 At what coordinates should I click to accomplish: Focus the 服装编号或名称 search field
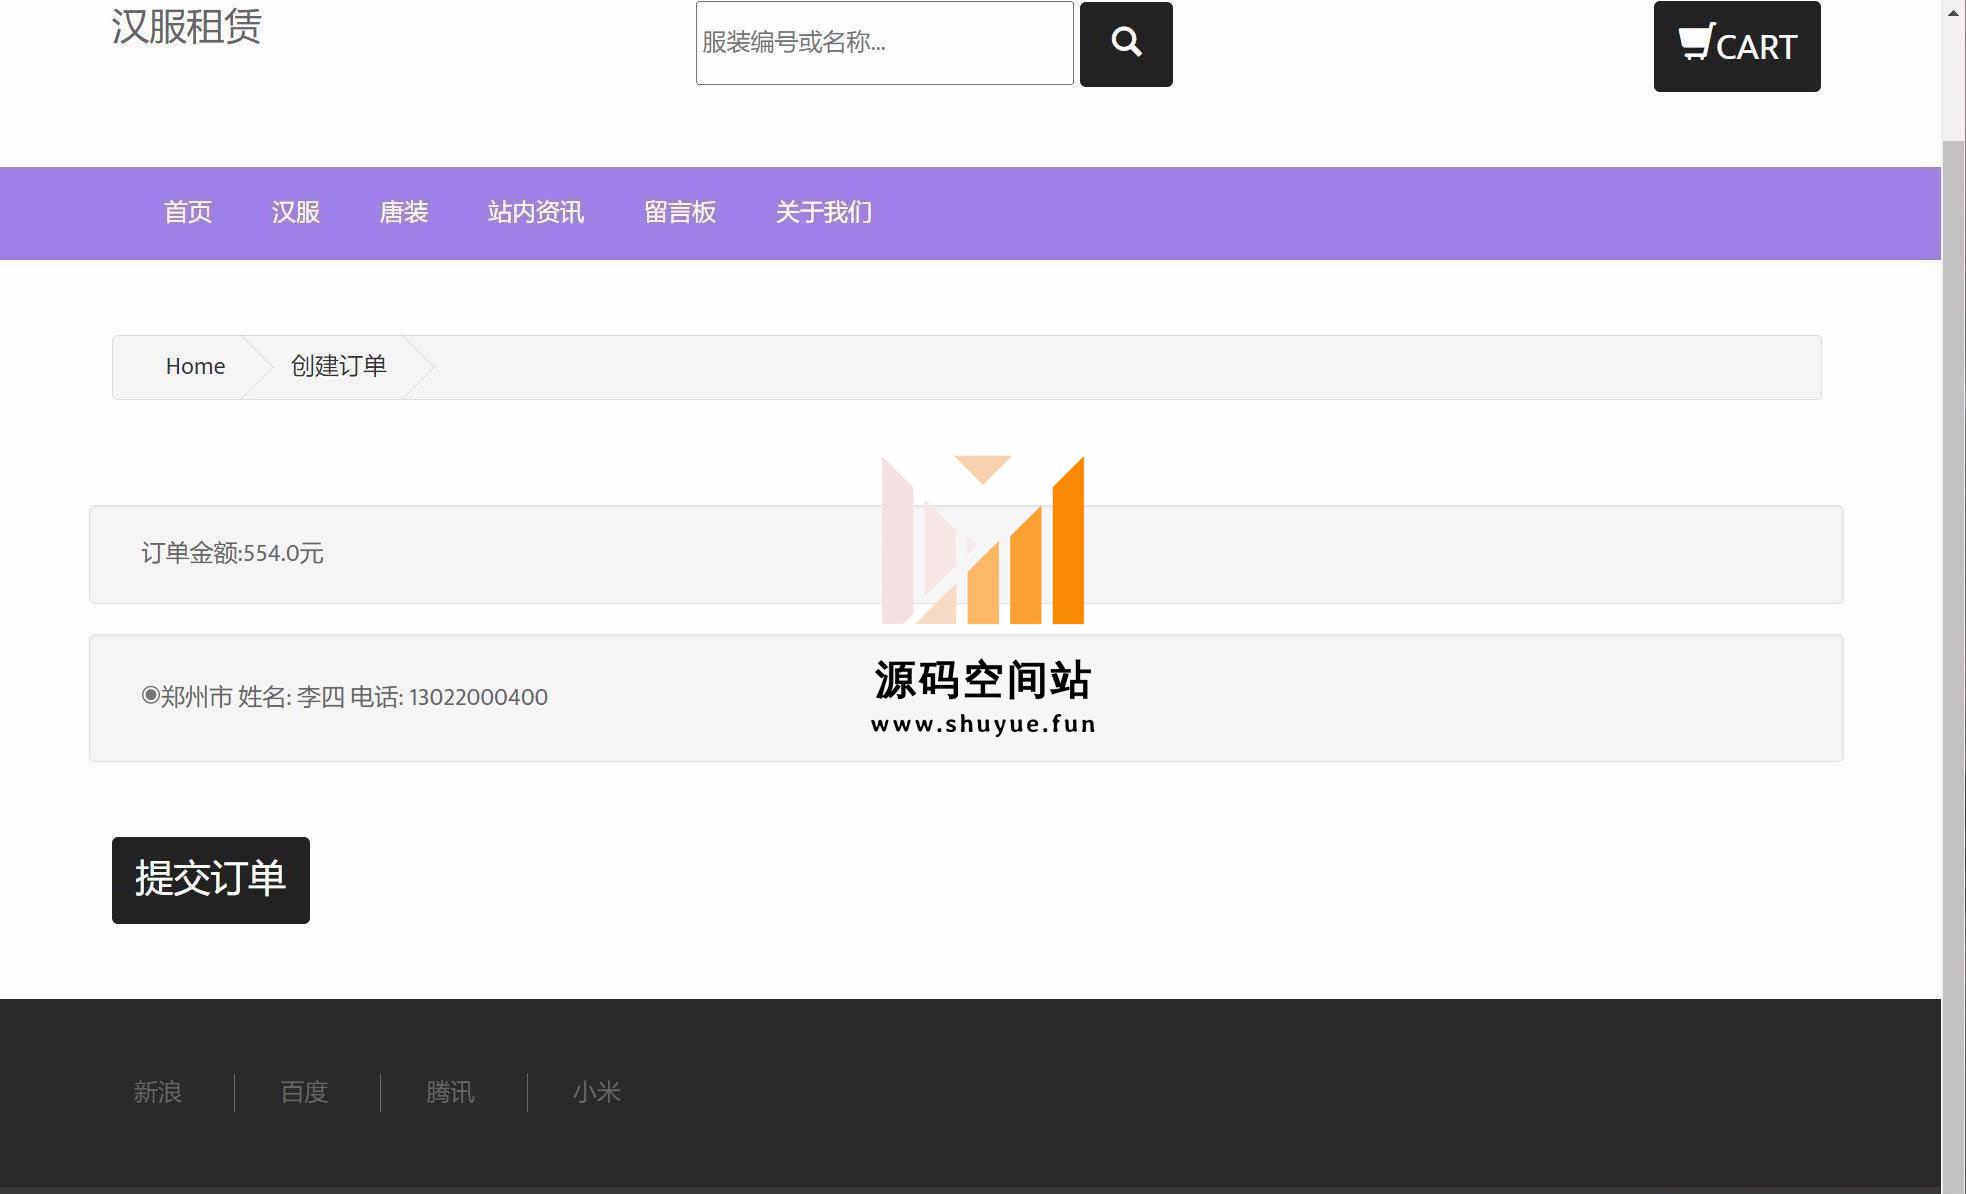[x=885, y=43]
